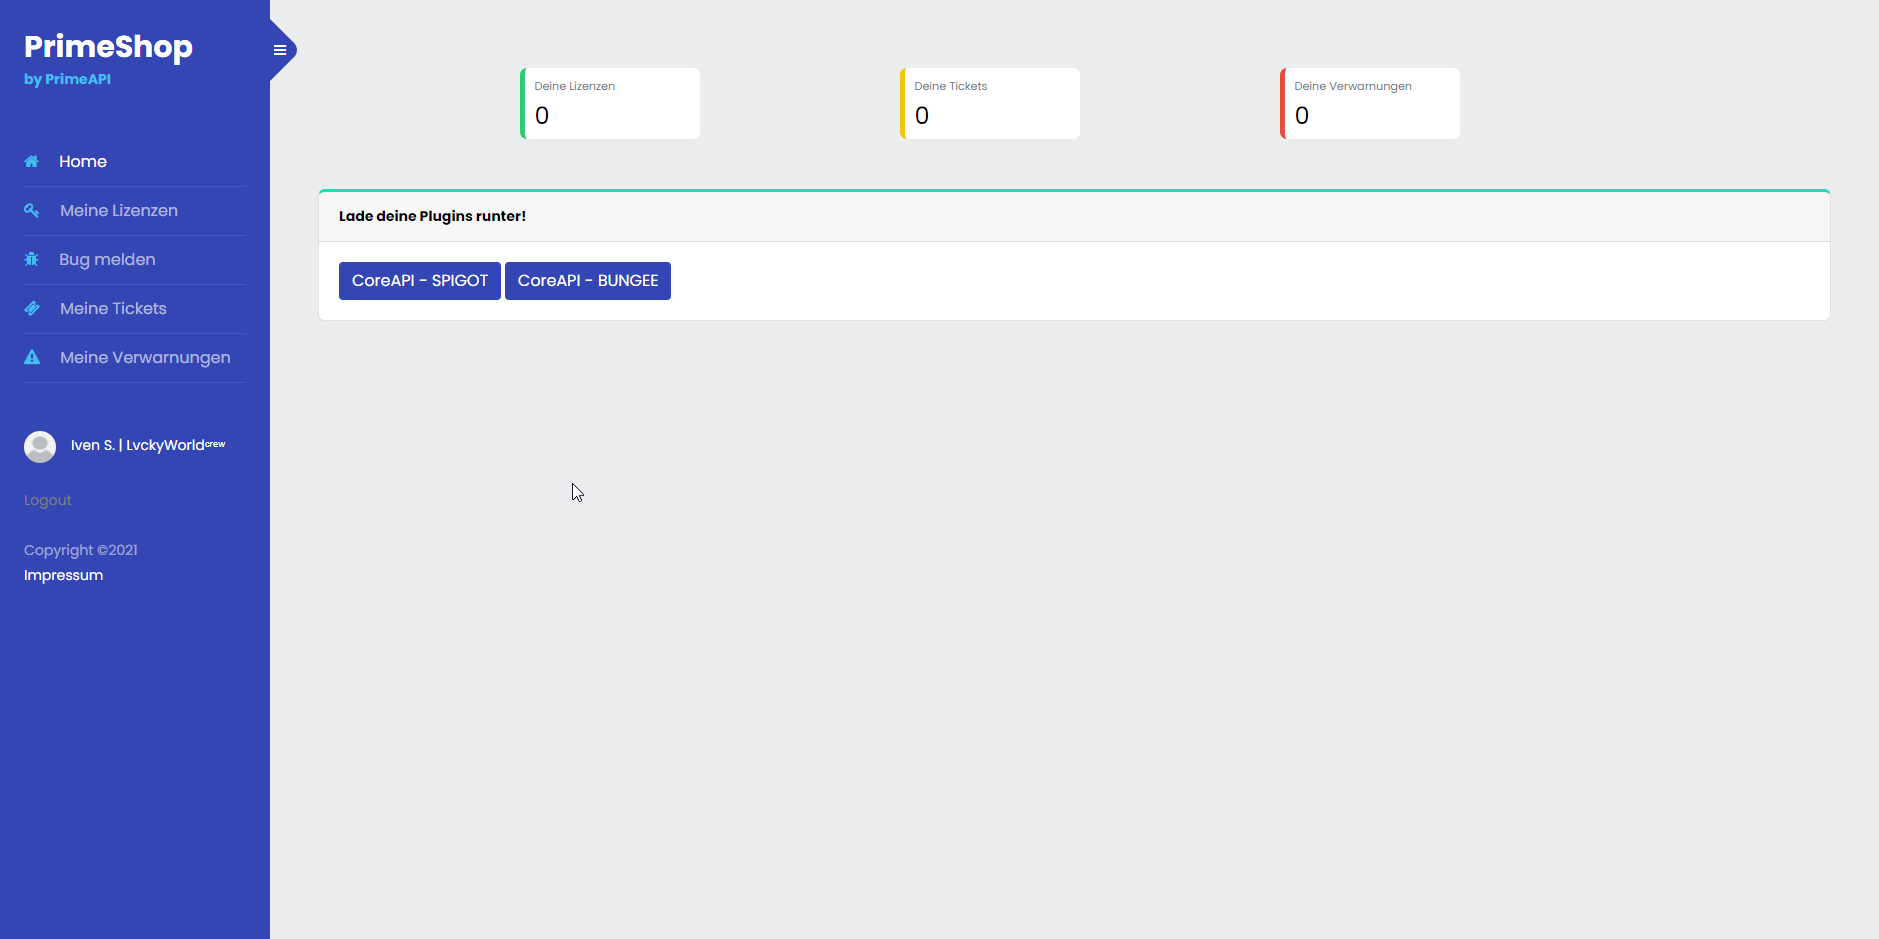Open the Impressum link

coord(63,575)
